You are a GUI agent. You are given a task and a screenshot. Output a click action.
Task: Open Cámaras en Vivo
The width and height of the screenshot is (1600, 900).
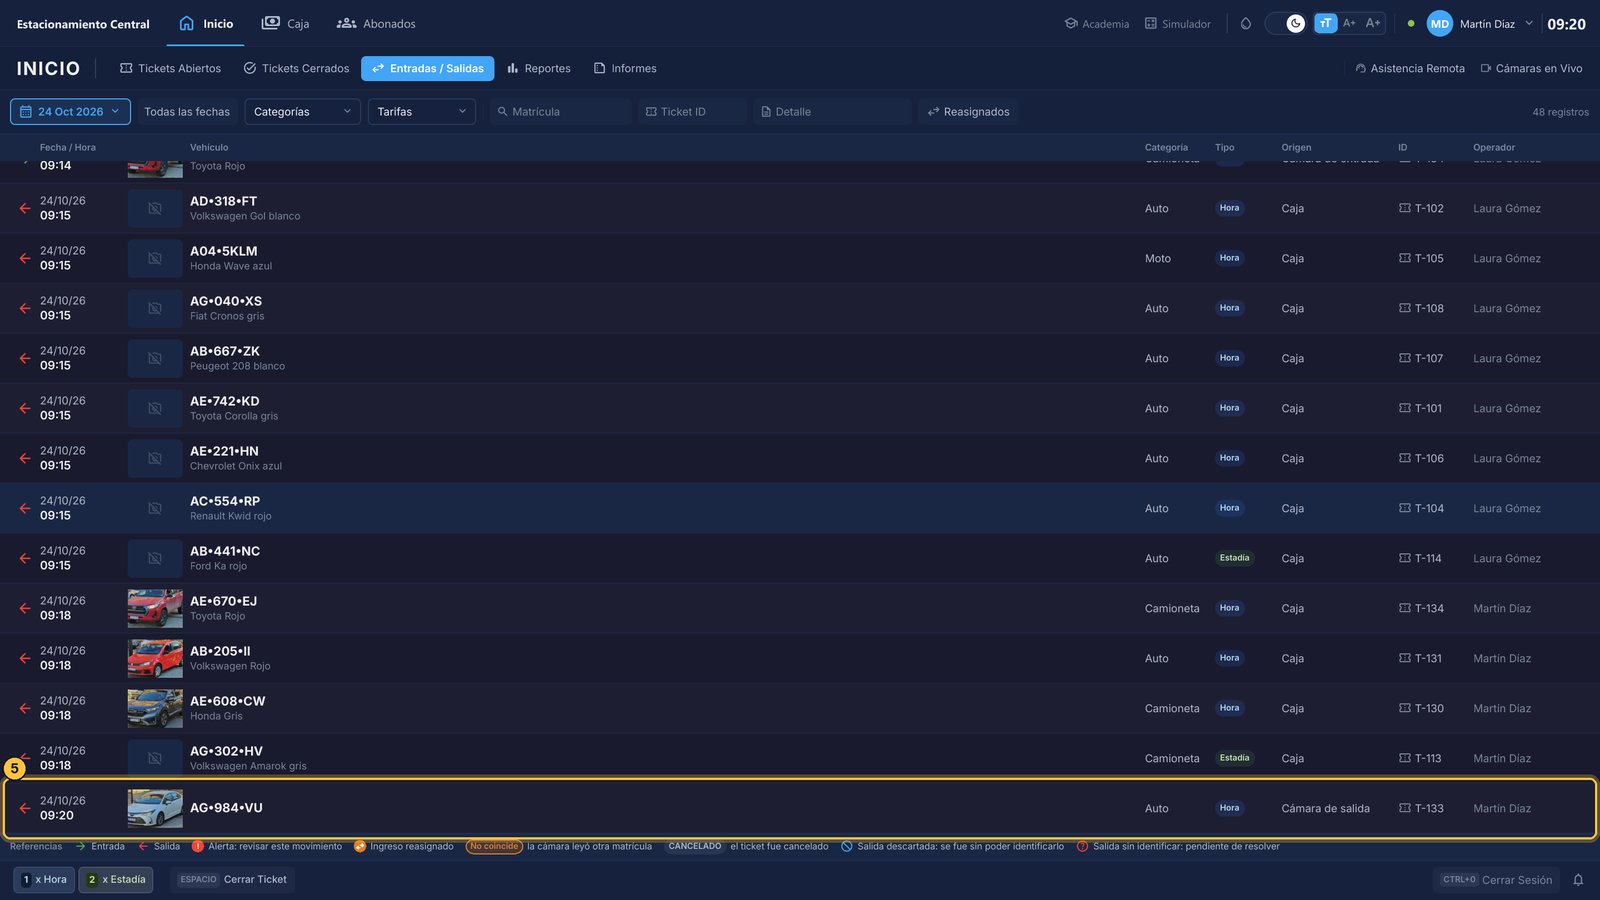1532,68
